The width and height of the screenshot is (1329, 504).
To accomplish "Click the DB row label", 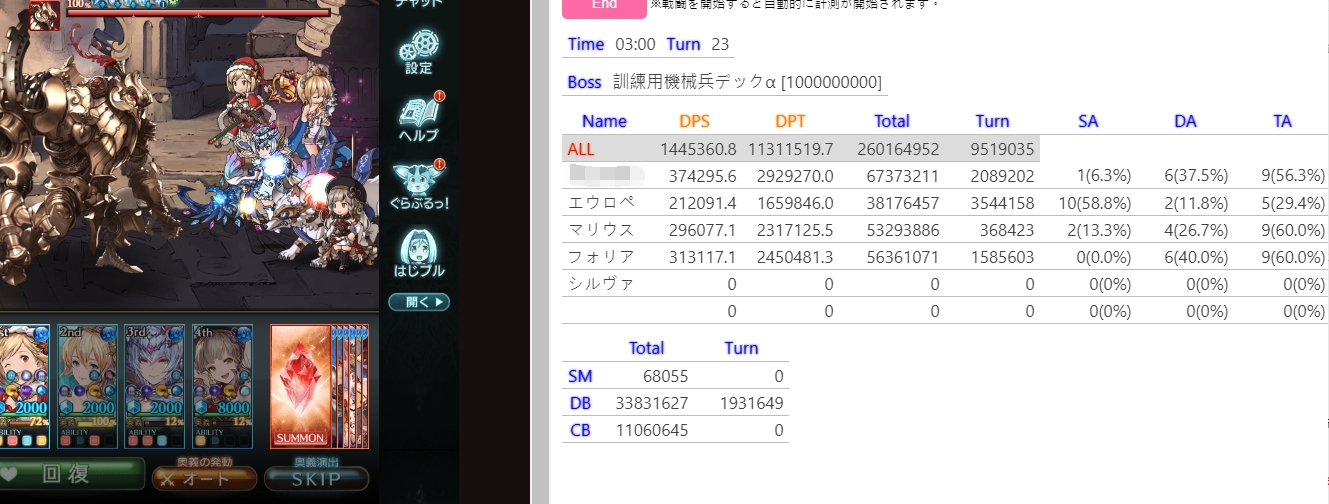I will (580, 403).
